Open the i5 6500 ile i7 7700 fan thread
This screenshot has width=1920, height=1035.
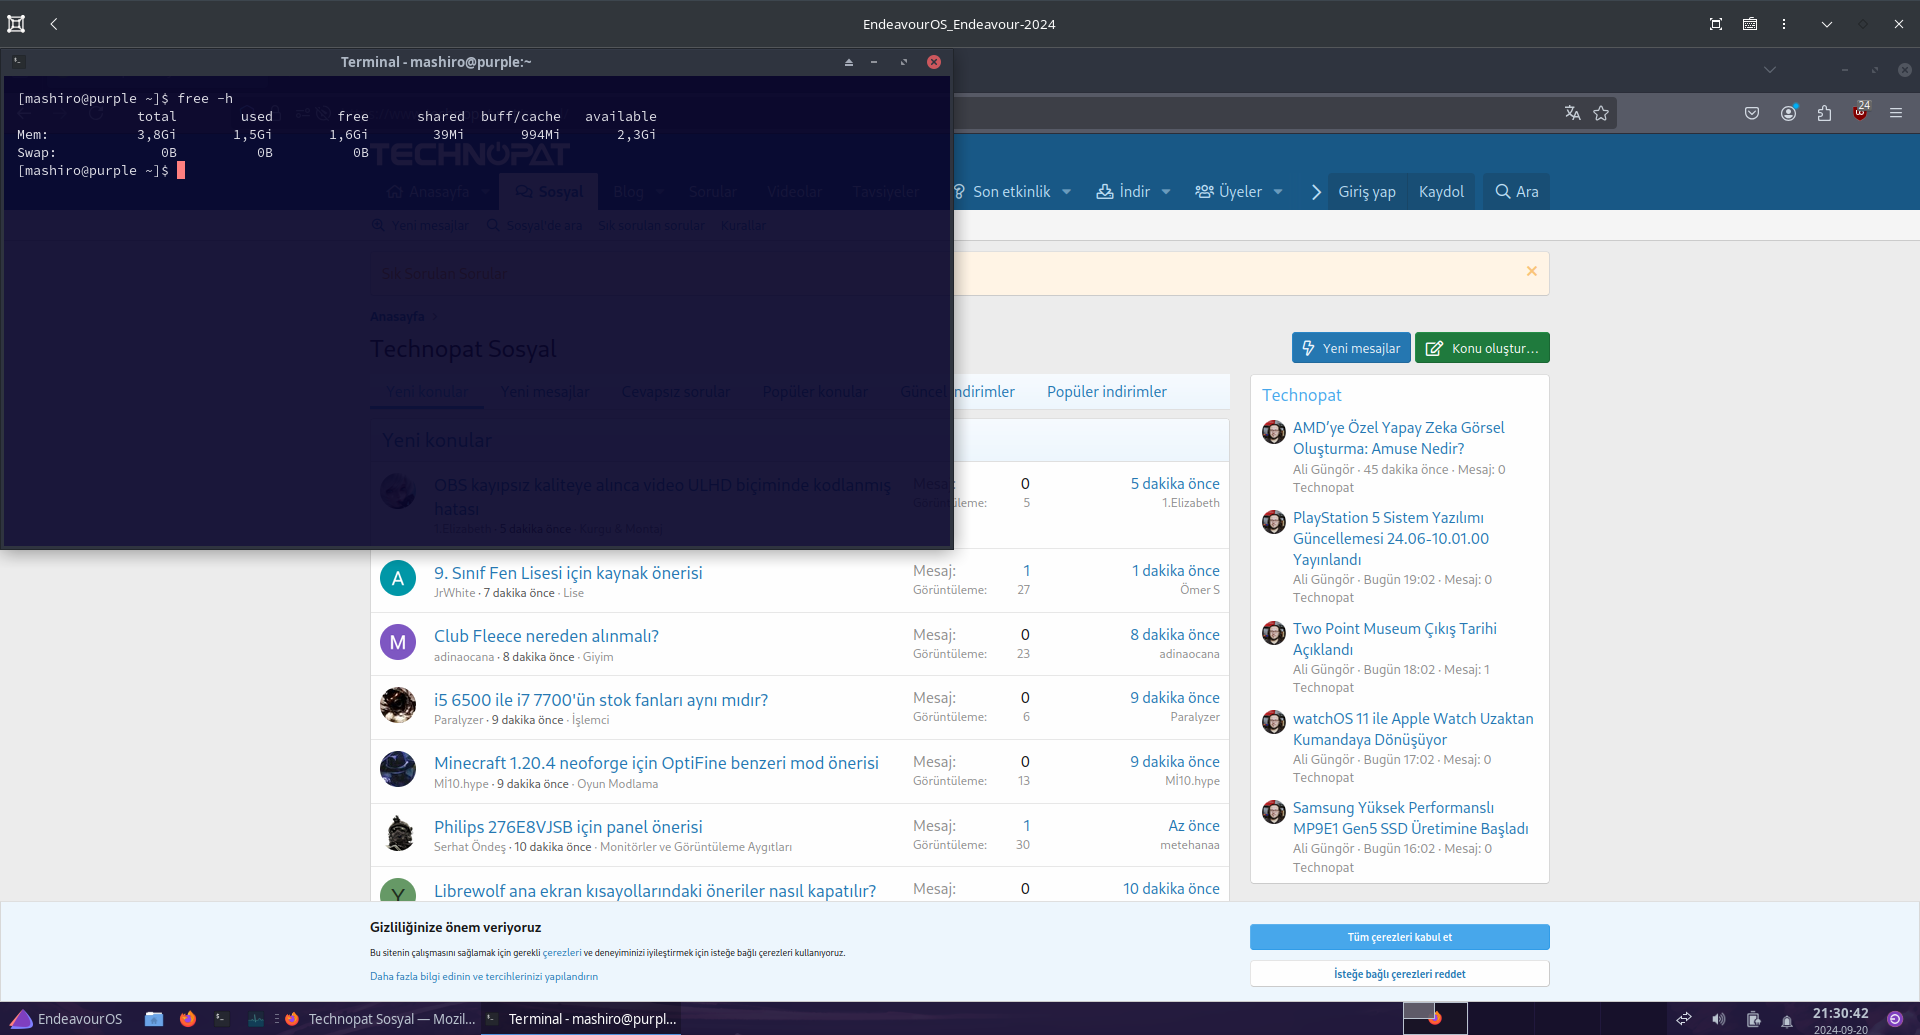(x=601, y=700)
